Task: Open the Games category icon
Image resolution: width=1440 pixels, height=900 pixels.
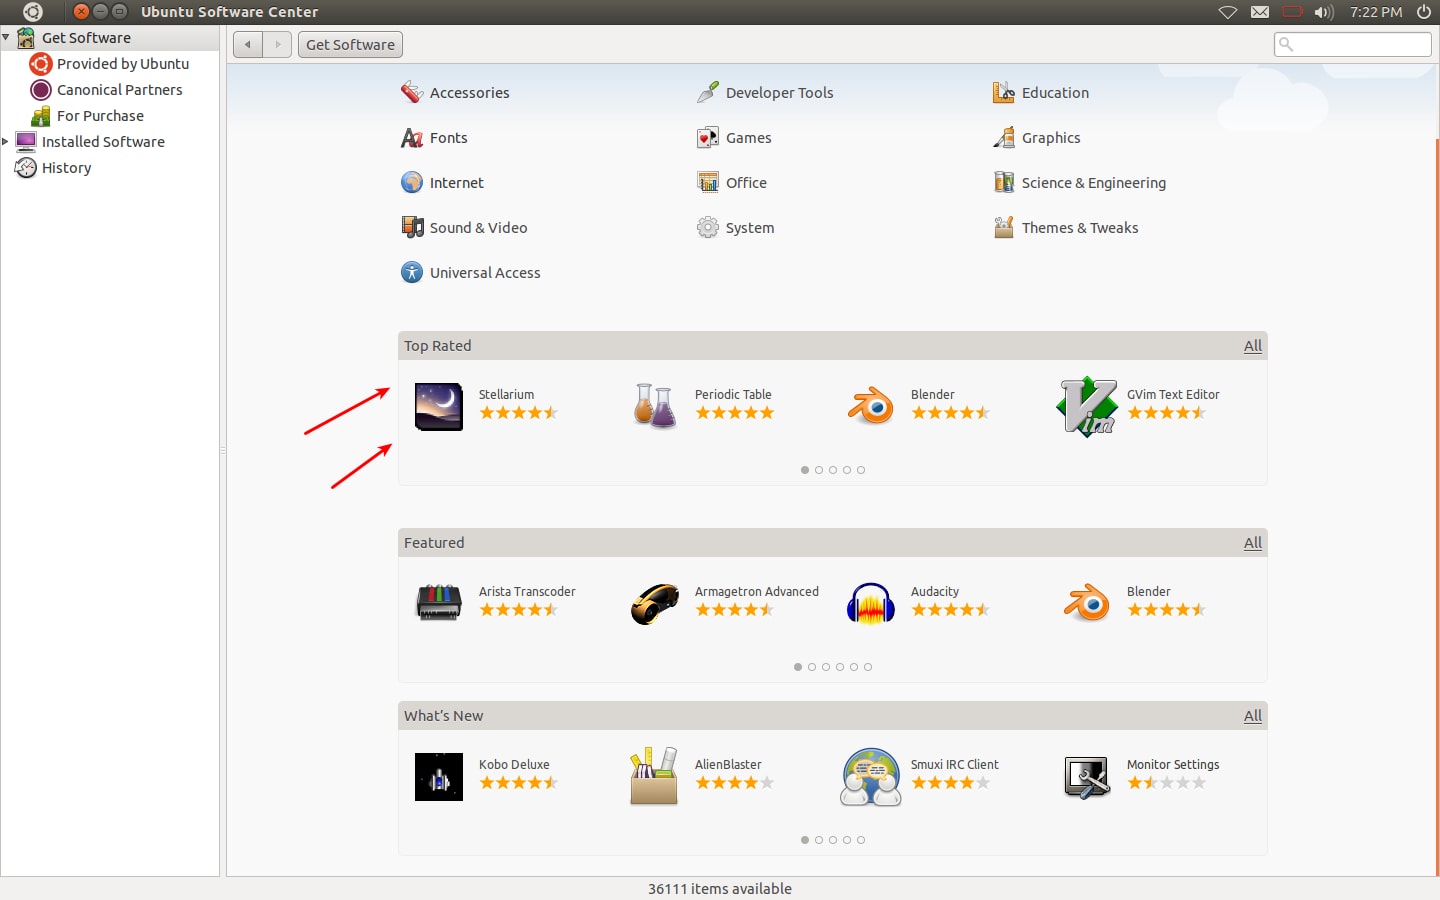Action: 708,137
